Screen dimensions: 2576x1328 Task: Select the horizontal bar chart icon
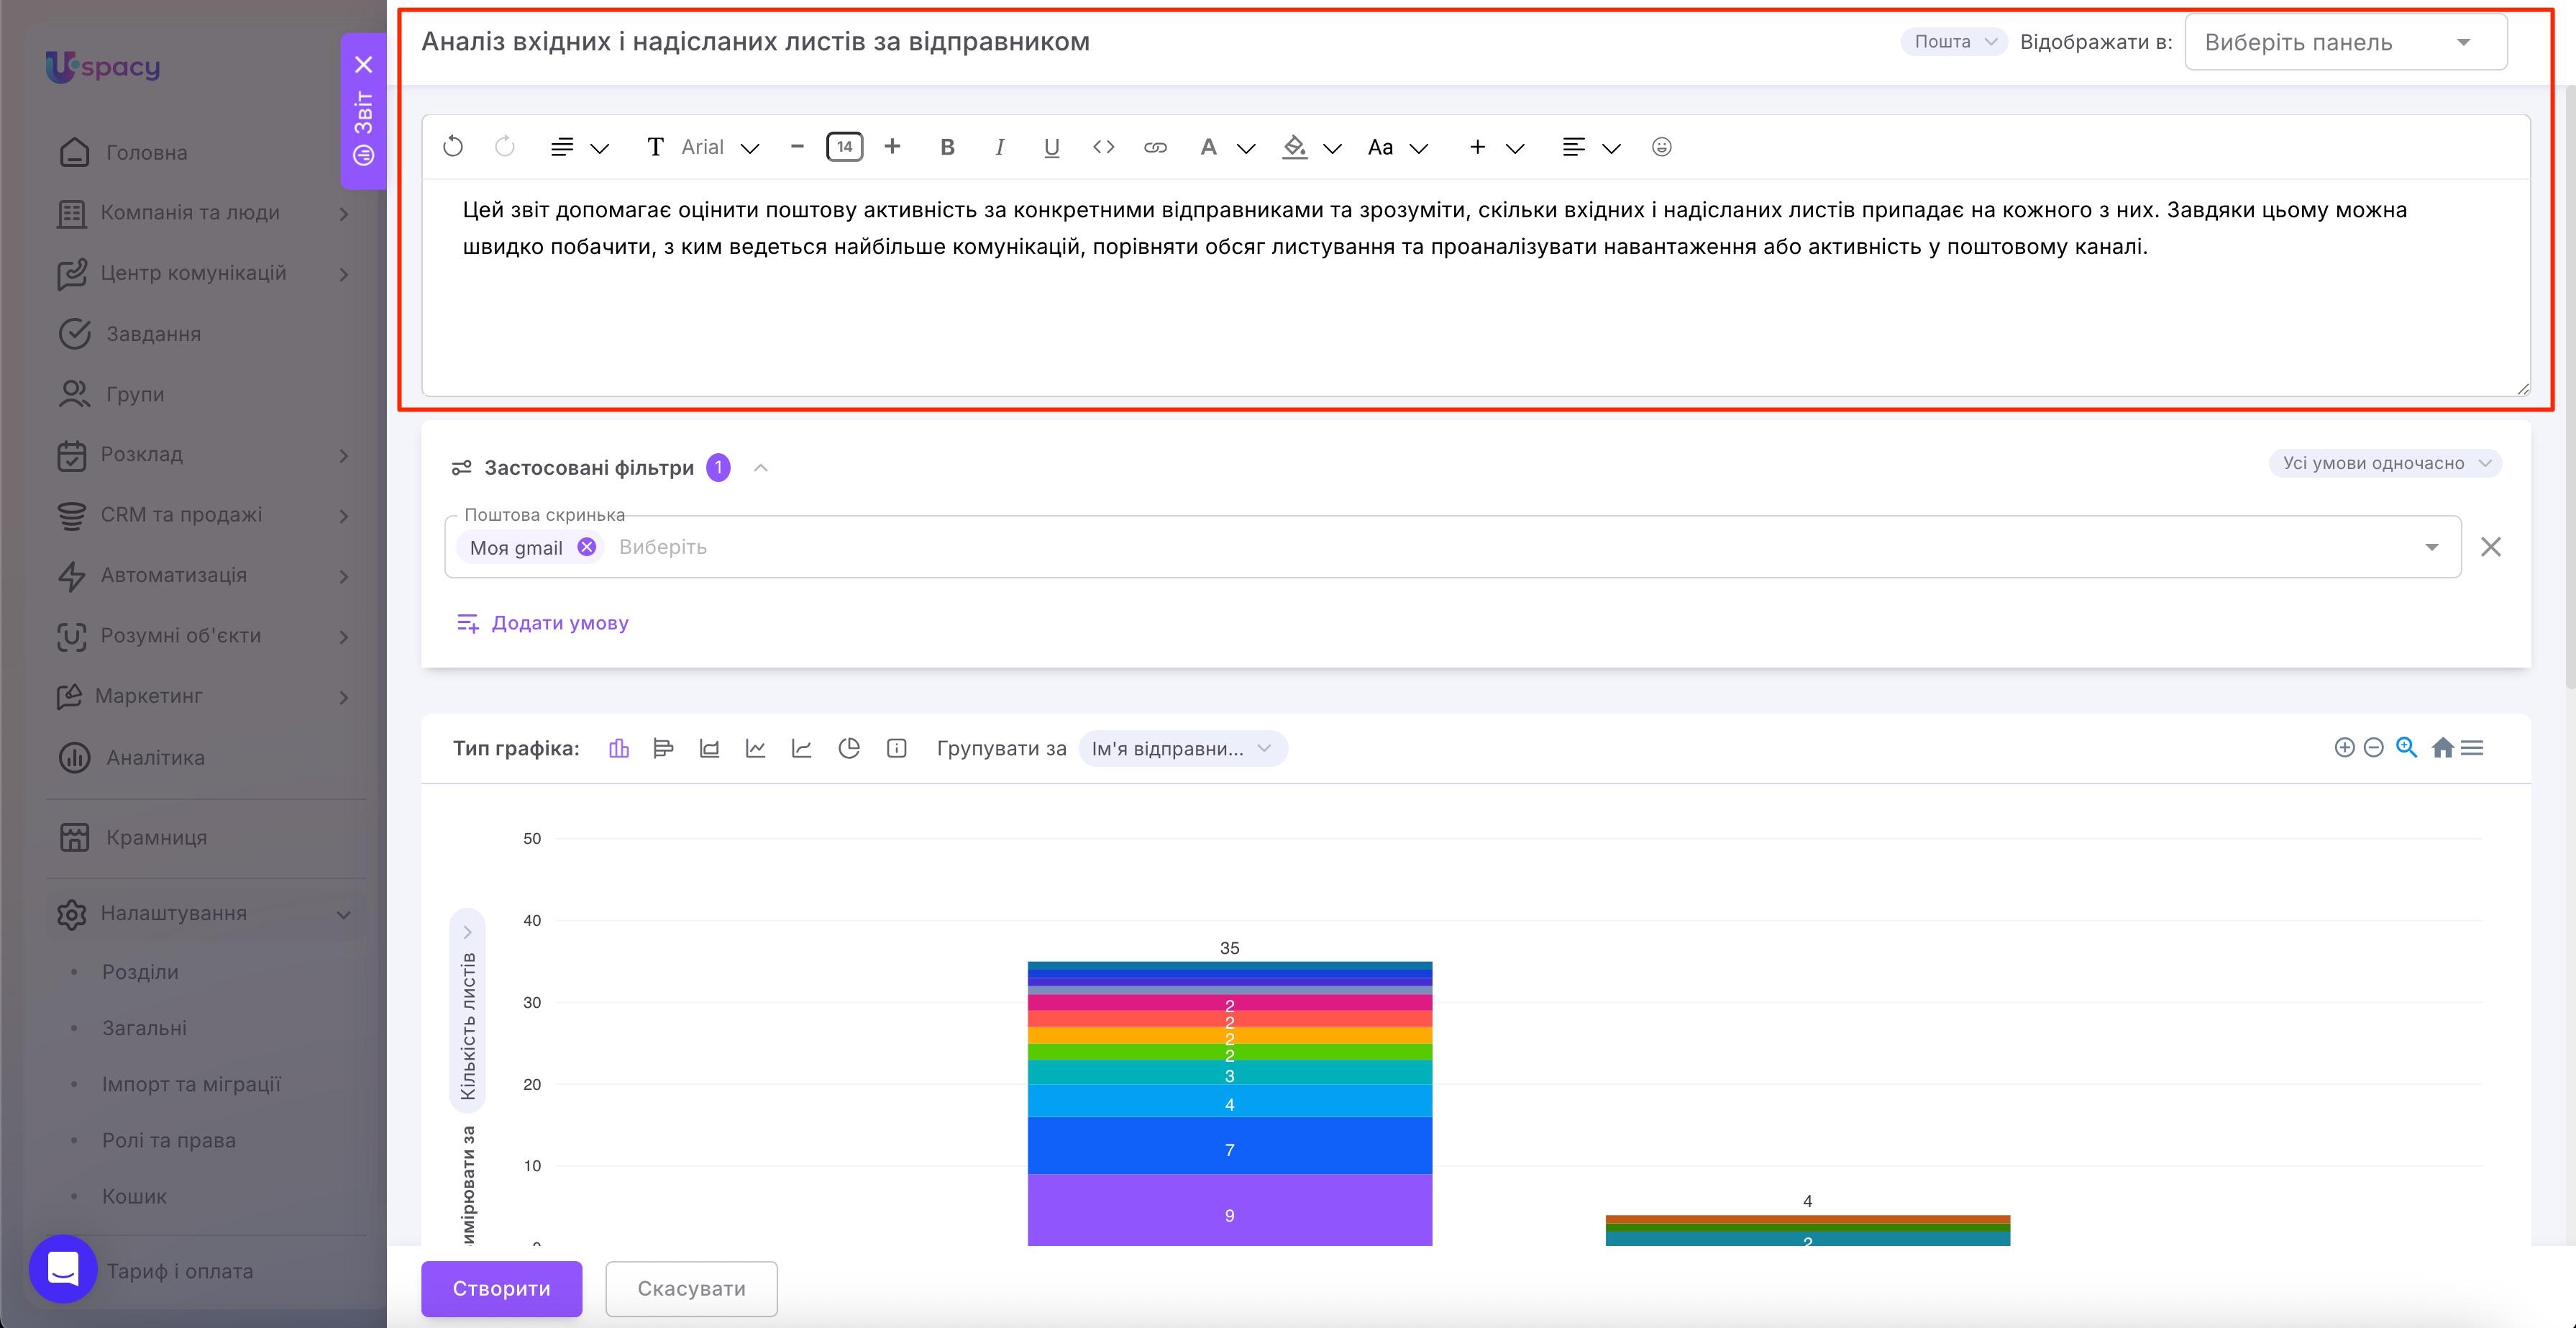tap(663, 748)
